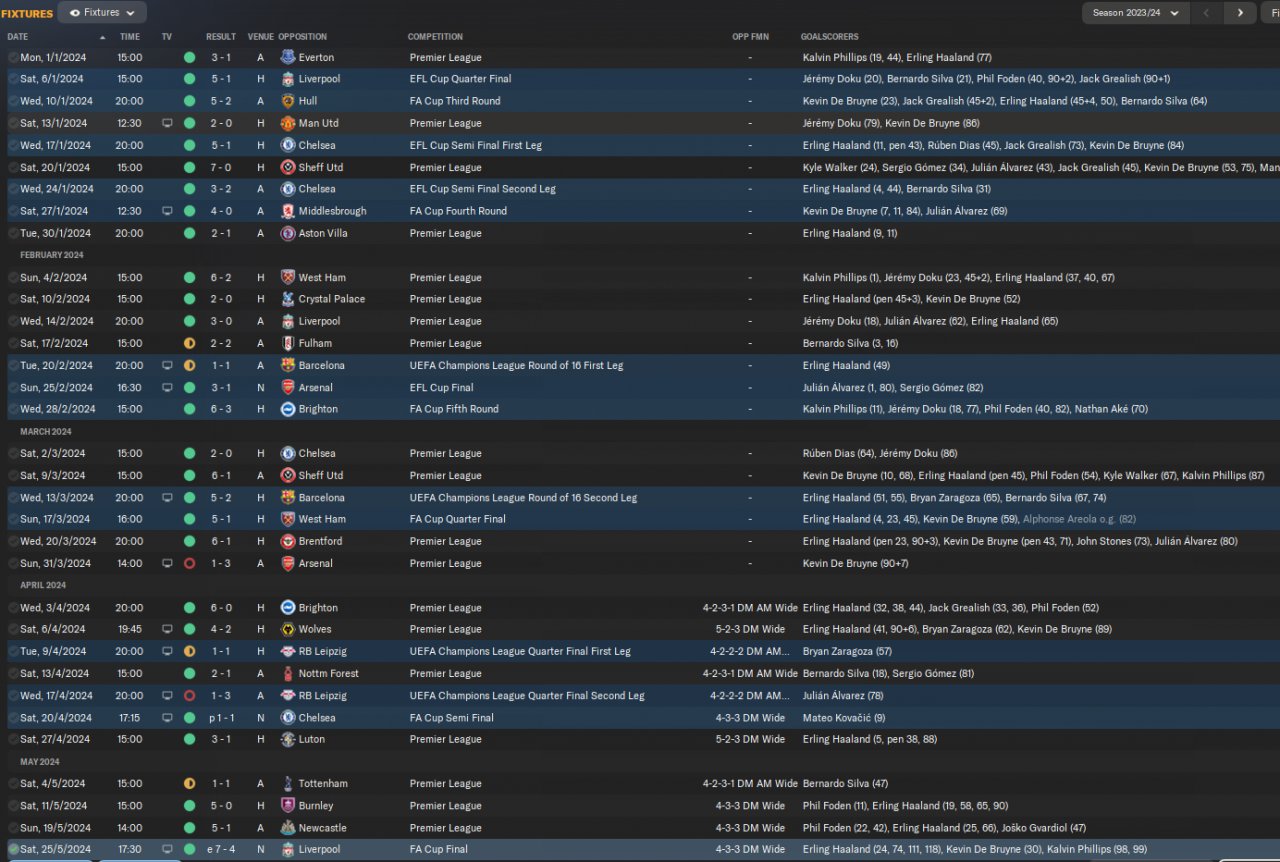Sort by the OPPOSITION column header
The image size is (1280, 862).
tap(303, 37)
